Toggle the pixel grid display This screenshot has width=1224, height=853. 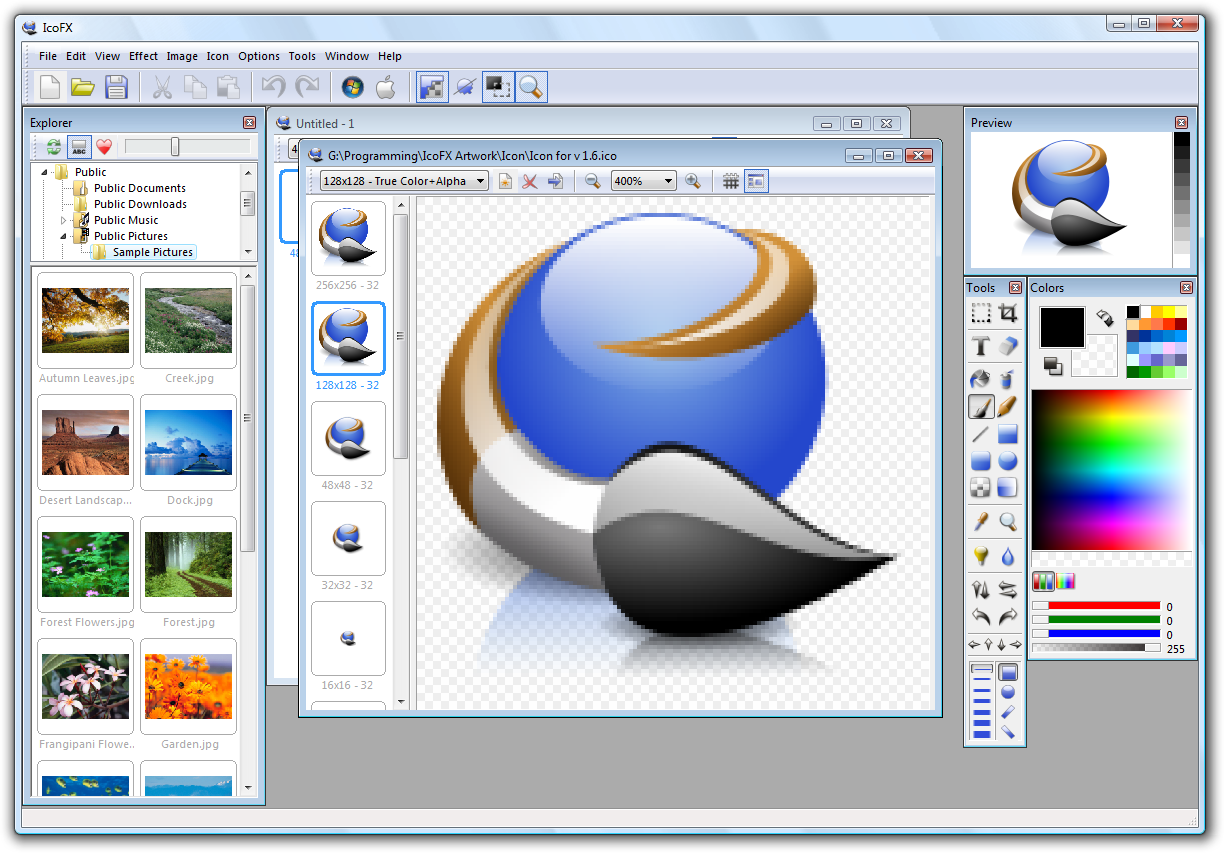(x=730, y=181)
